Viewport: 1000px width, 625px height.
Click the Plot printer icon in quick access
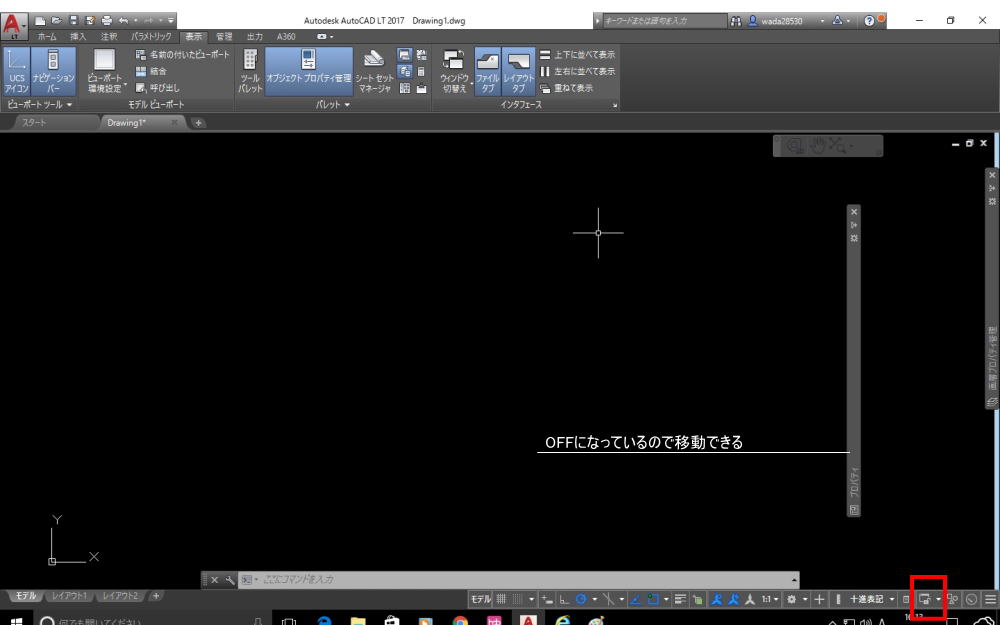[107, 20]
